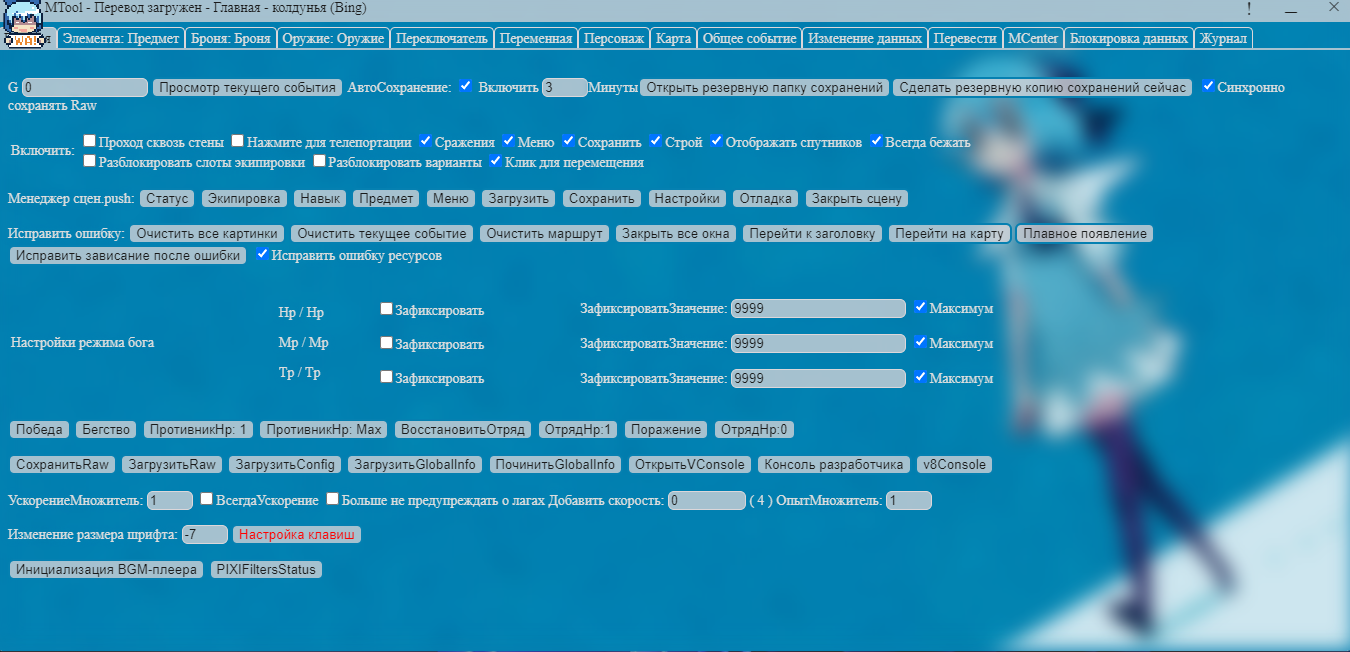This screenshot has height=652, width=1350.
Task: Toggle Клик для перемещения checkbox
Action: pyautogui.click(x=495, y=160)
